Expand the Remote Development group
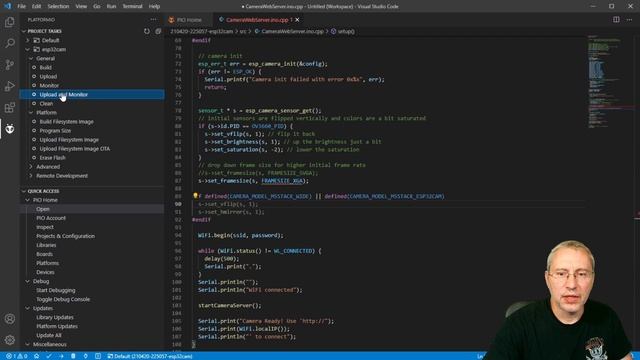Viewport: 640px width, 360px height. (x=31, y=176)
